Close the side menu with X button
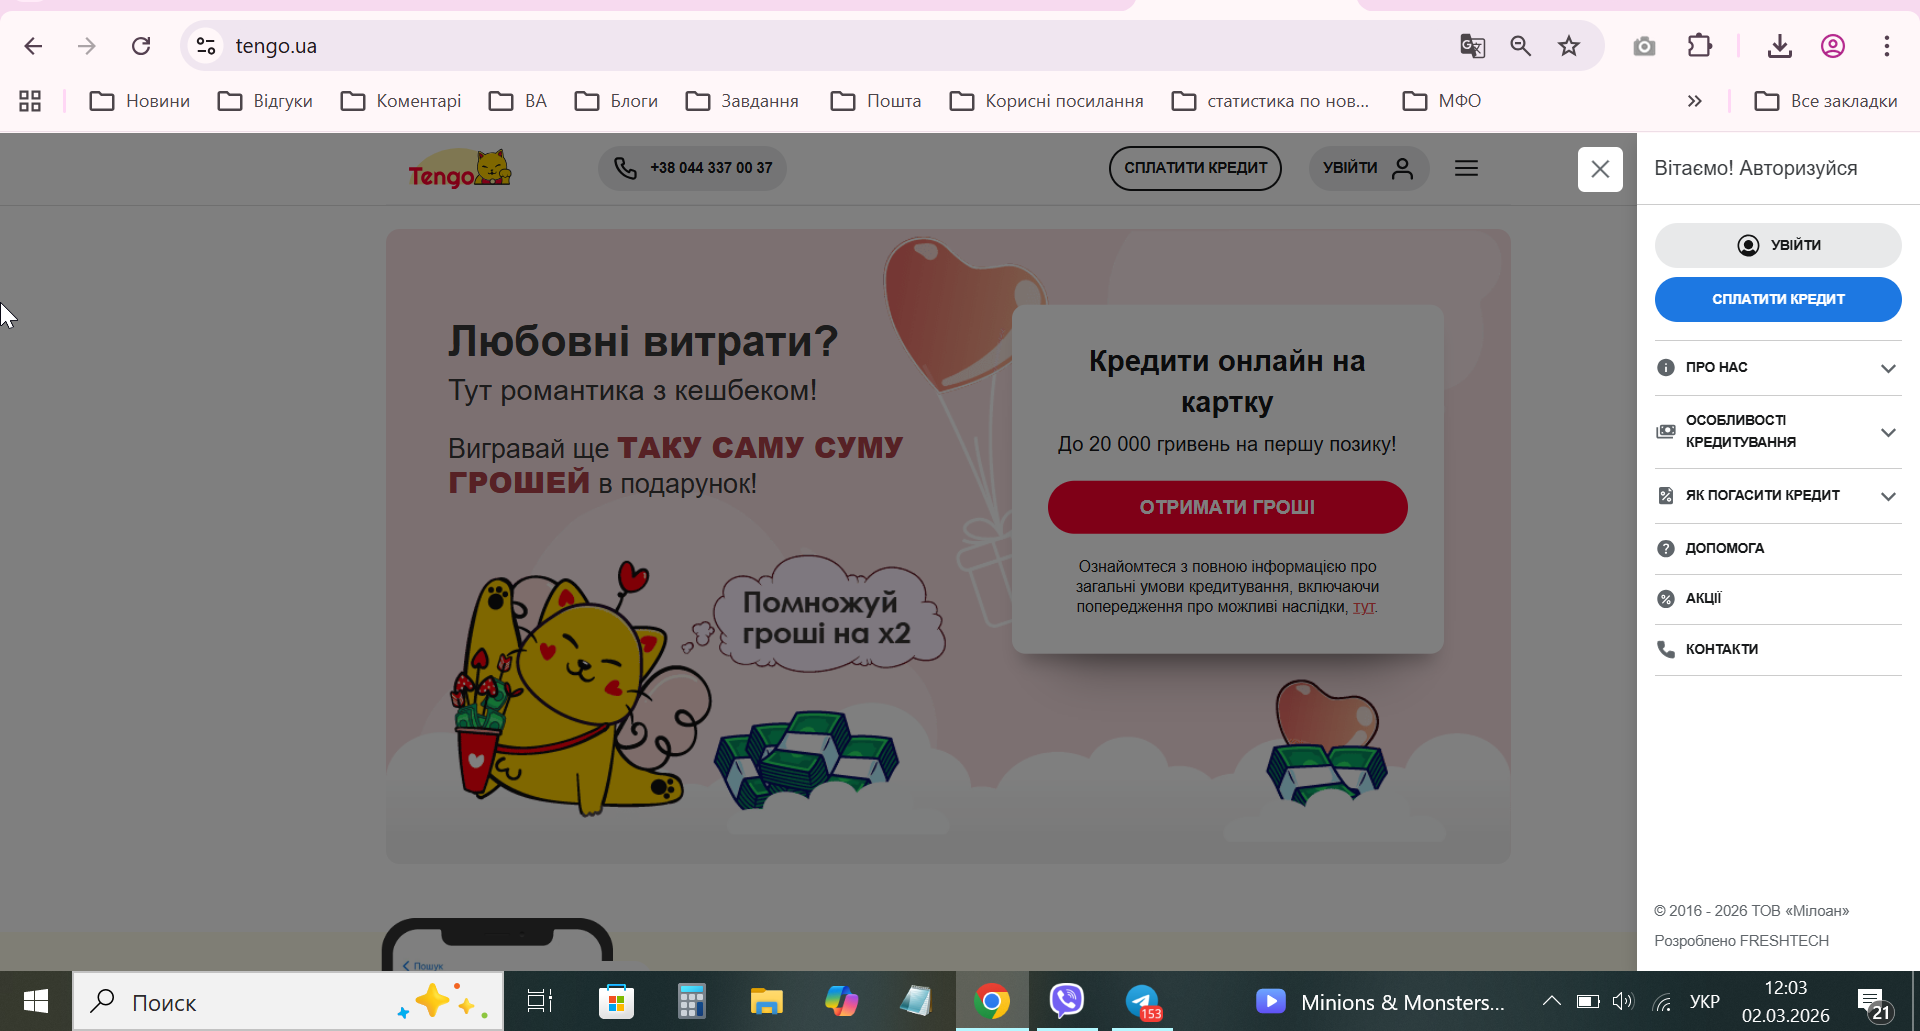Screen dimensions: 1920x1031 click(1600, 169)
